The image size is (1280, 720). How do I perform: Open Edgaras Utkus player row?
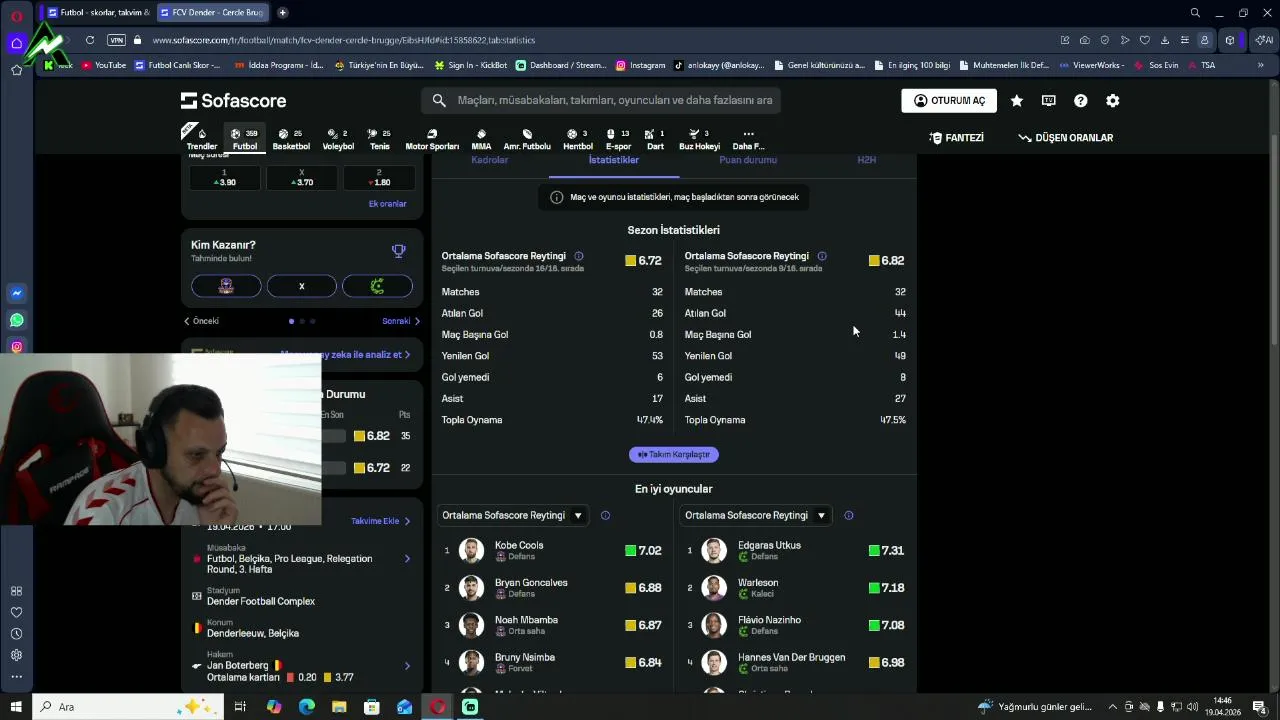click(x=796, y=551)
